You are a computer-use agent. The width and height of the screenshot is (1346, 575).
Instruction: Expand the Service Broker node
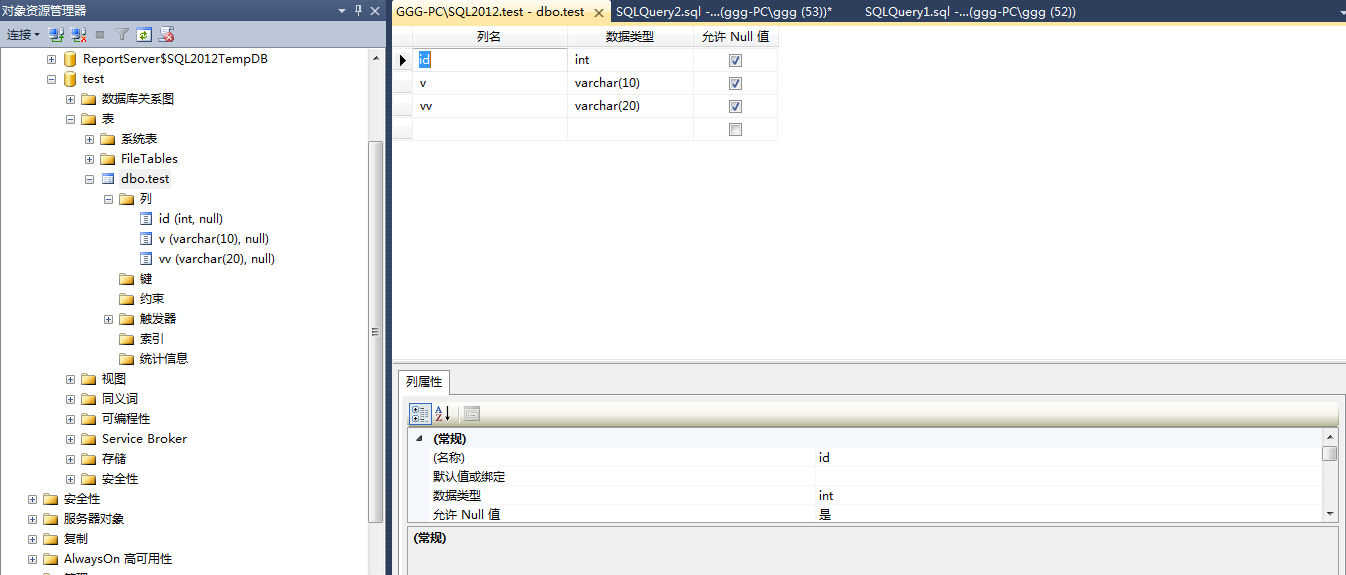(x=71, y=439)
